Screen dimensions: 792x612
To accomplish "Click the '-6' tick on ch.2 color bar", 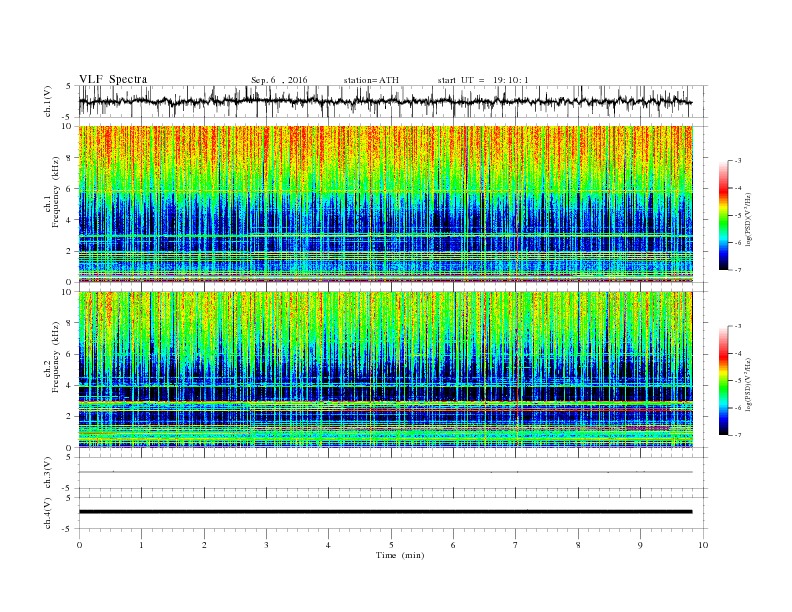I will coord(738,408).
